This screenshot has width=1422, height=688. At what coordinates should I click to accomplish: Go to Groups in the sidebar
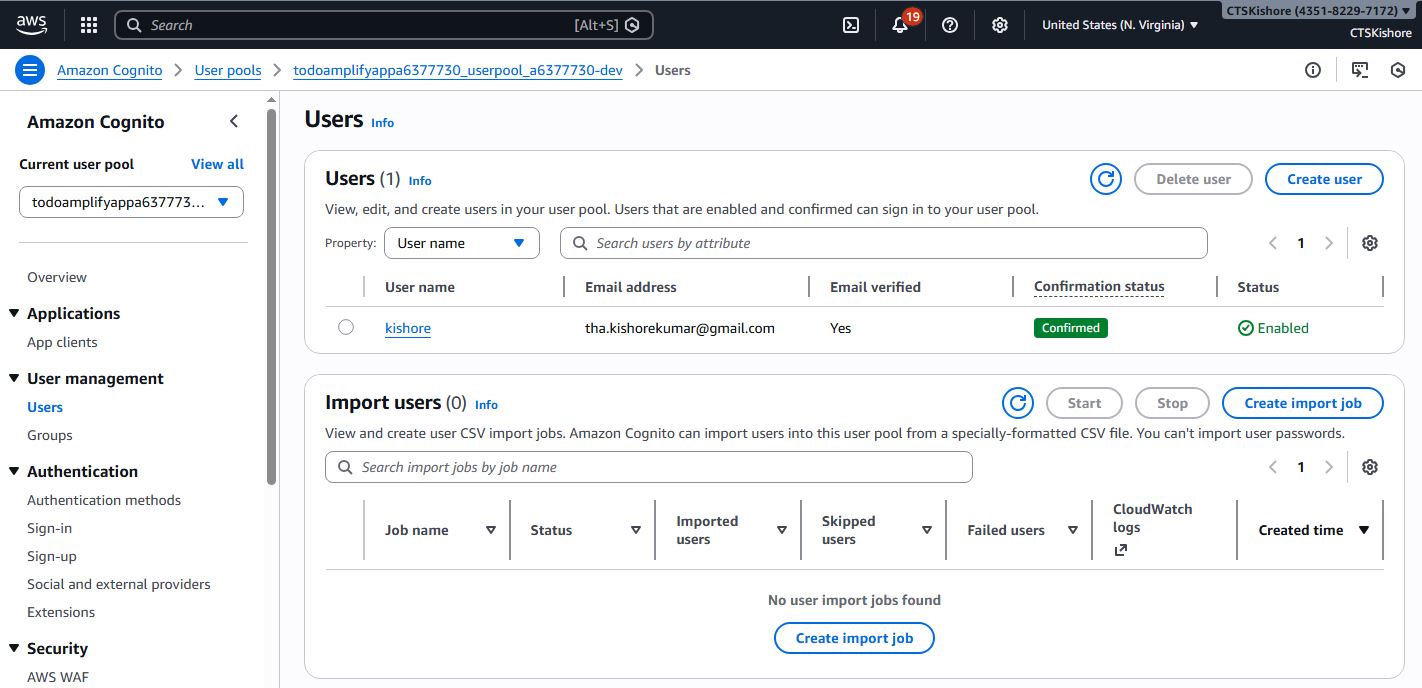[x=50, y=435]
